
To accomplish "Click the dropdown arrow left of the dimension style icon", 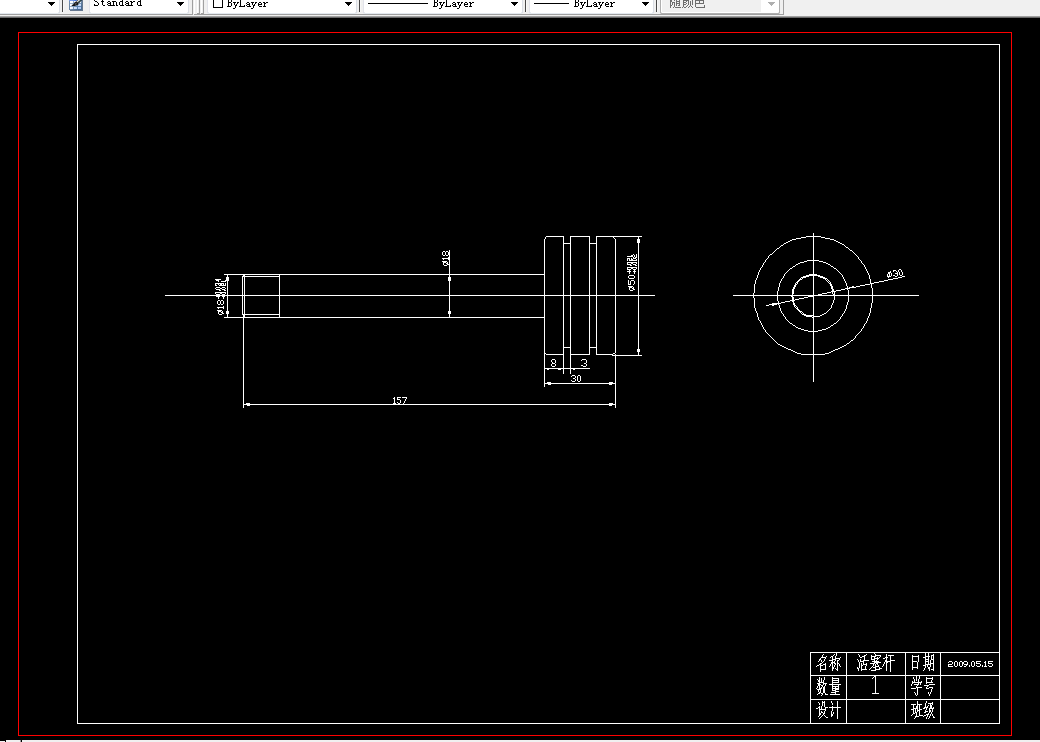I will (x=51, y=4).
